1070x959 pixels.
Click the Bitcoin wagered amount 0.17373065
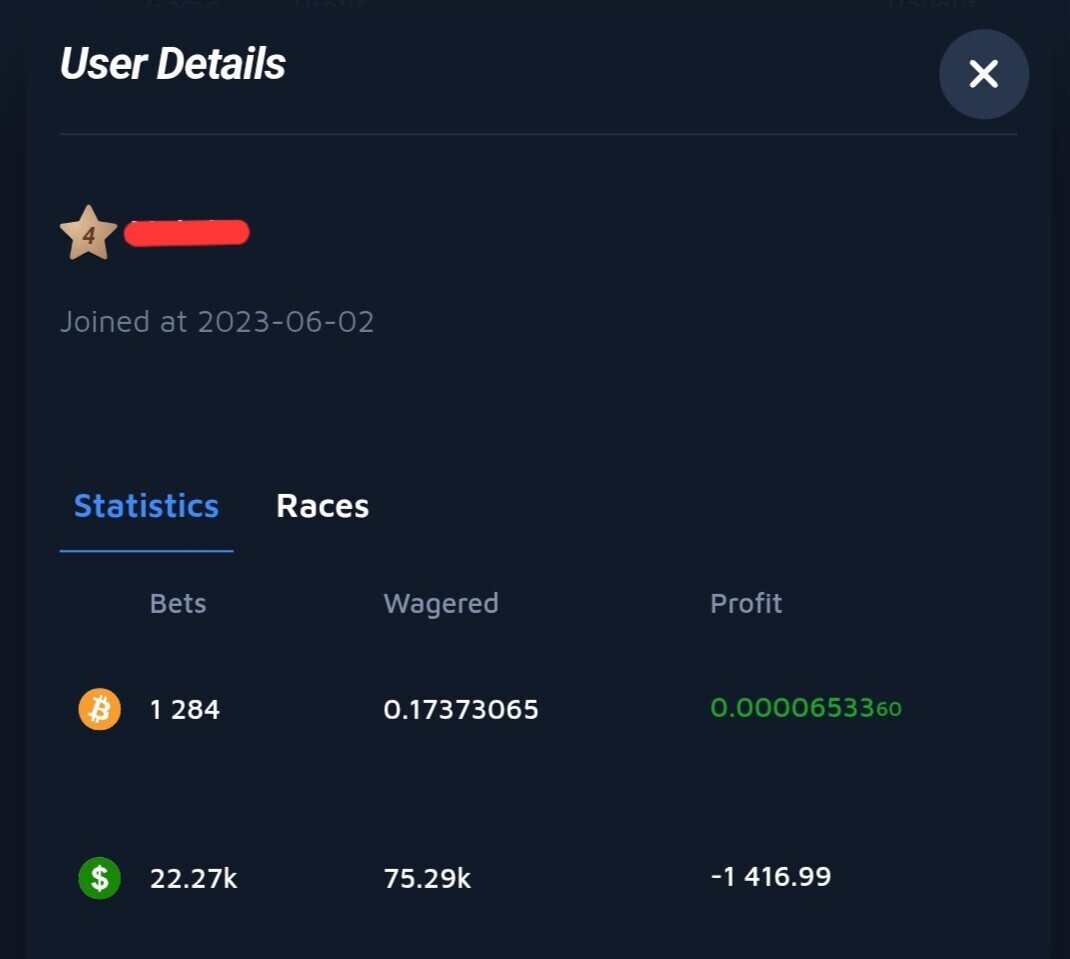coord(461,709)
